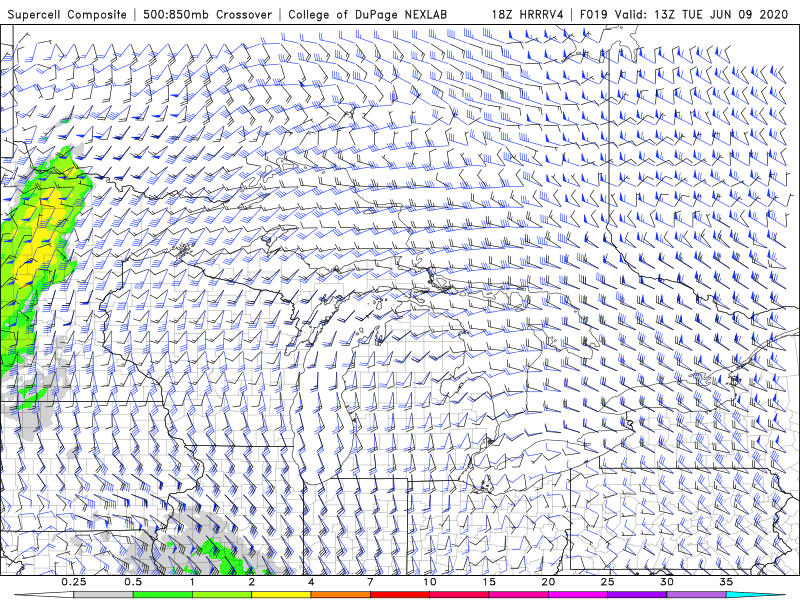Click the white below-0.25 legend arrow
This screenshot has height=600, width=800.
click(x=44, y=595)
